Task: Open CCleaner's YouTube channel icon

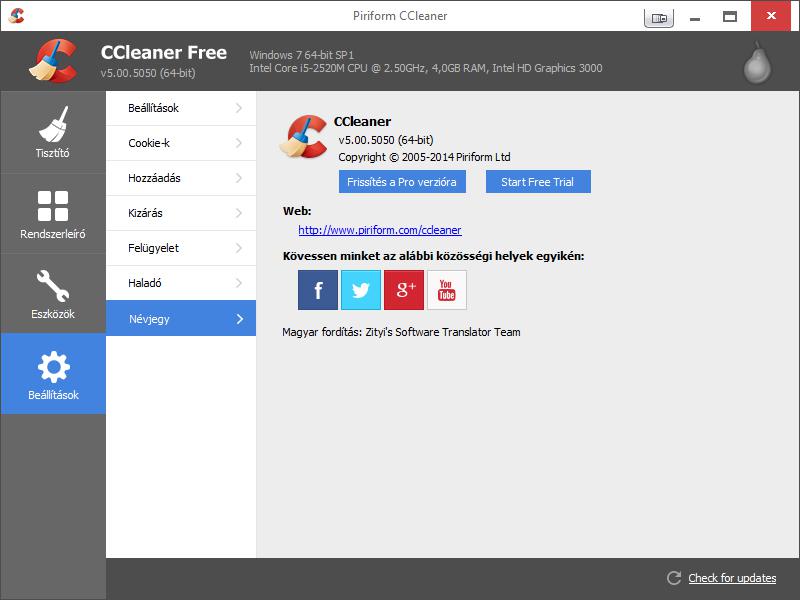Action: [446, 290]
